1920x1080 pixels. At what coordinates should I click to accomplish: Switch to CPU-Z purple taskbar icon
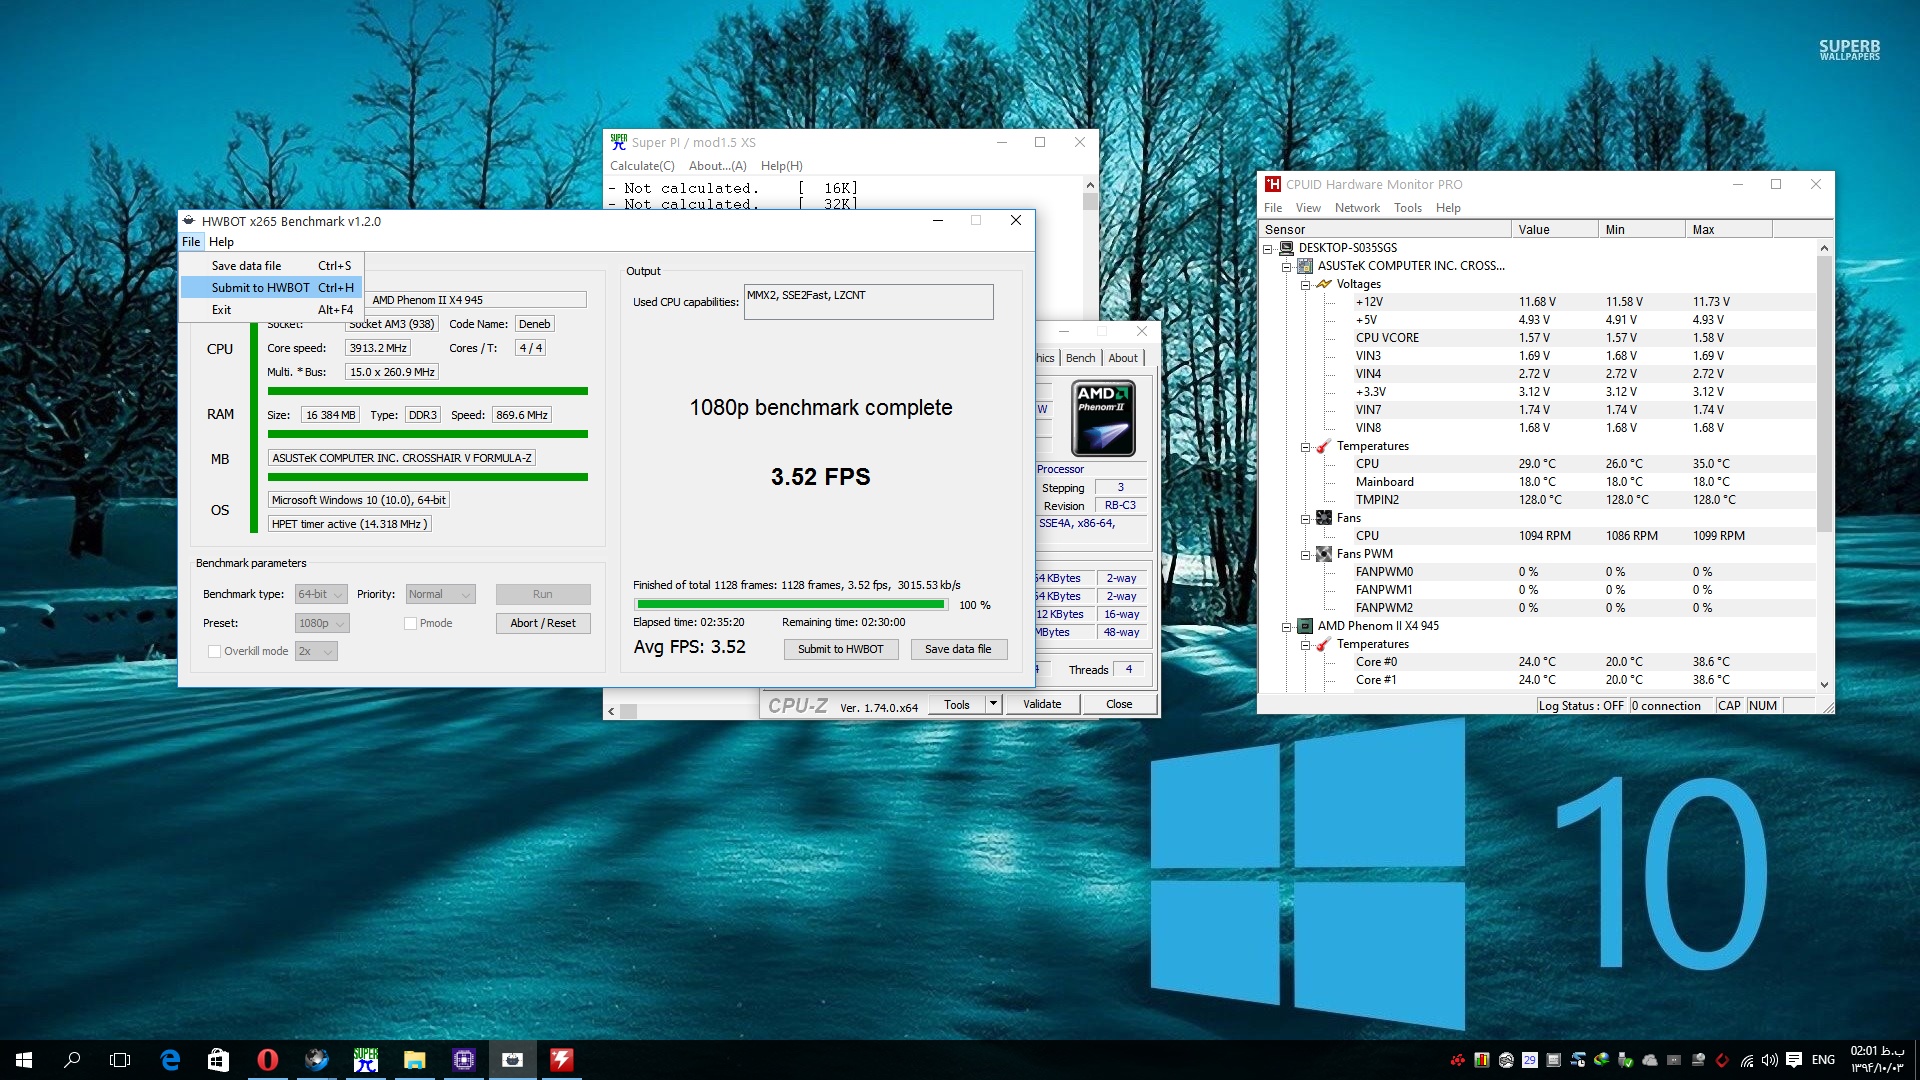coord(464,1060)
